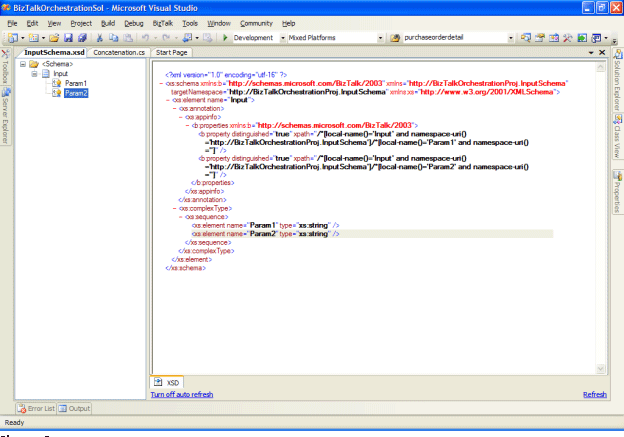The width and height of the screenshot is (624, 437).
Task: Click the XSD pane scroll down arrow
Action: 601,369
